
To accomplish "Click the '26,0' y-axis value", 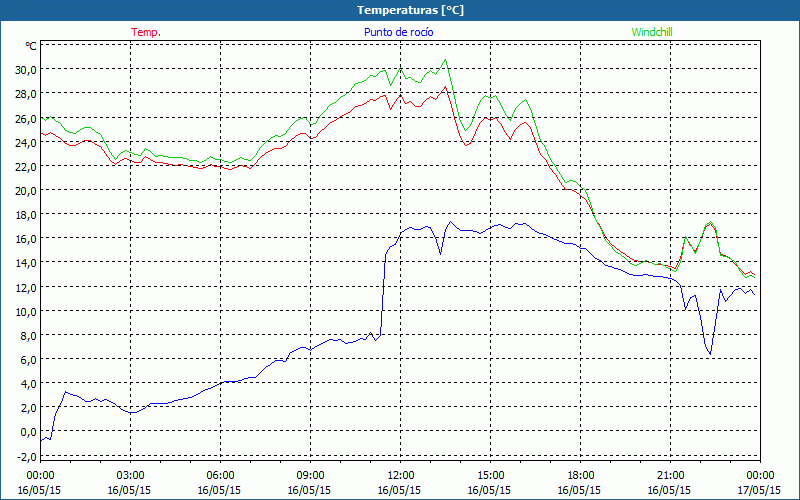I will click(x=26, y=118).
